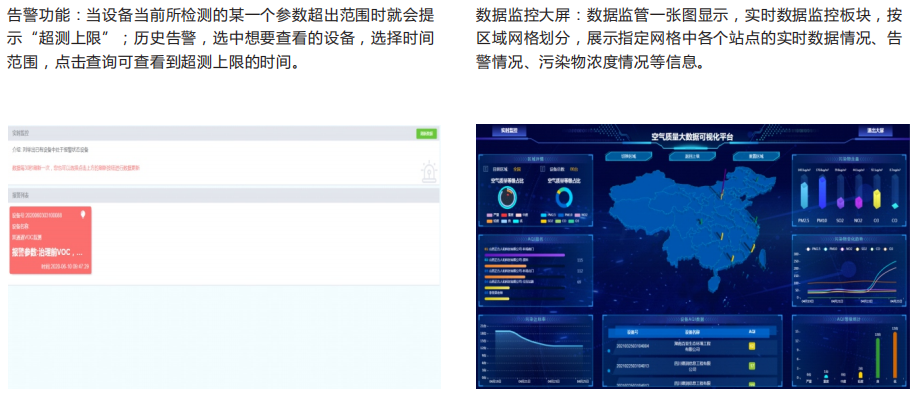
Task: Click the PM2.5 pollutant bar
Action: (x=804, y=195)
